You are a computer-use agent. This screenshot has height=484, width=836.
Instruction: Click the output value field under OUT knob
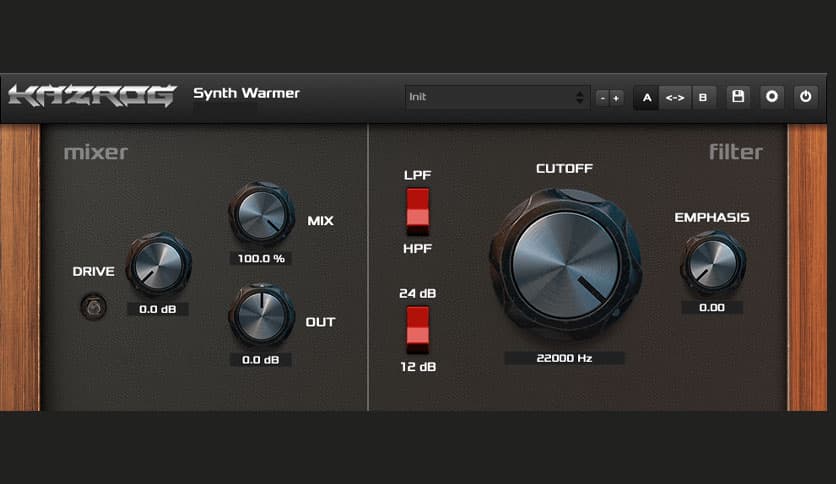click(261, 360)
